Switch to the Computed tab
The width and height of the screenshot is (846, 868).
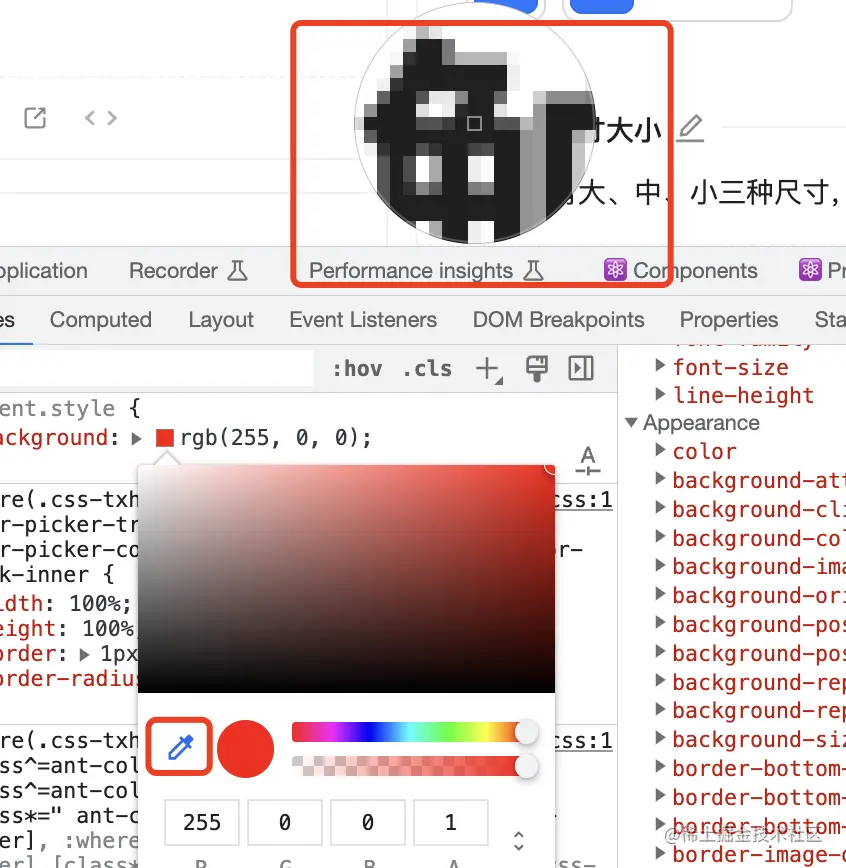(x=101, y=320)
